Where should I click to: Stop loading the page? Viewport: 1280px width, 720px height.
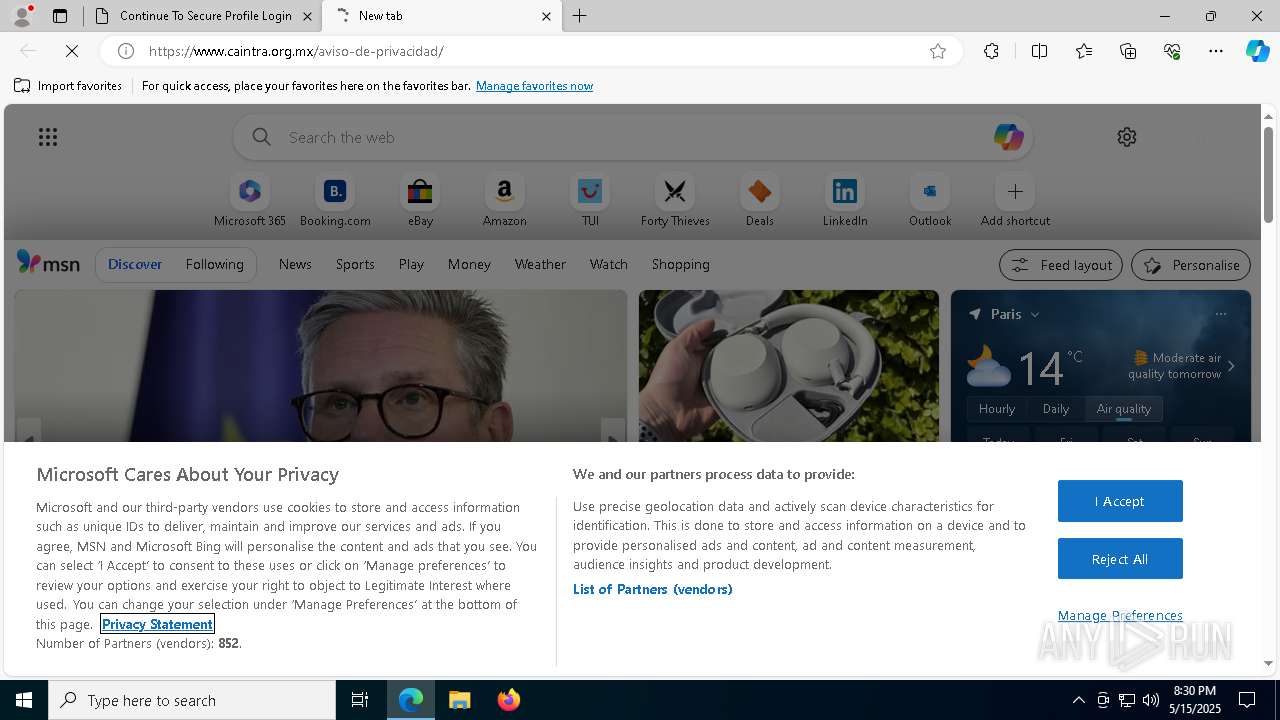pos(72,51)
